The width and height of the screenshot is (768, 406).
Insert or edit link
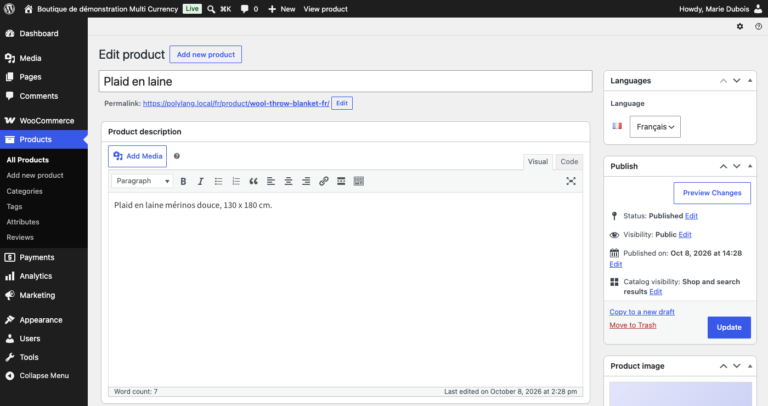323,181
